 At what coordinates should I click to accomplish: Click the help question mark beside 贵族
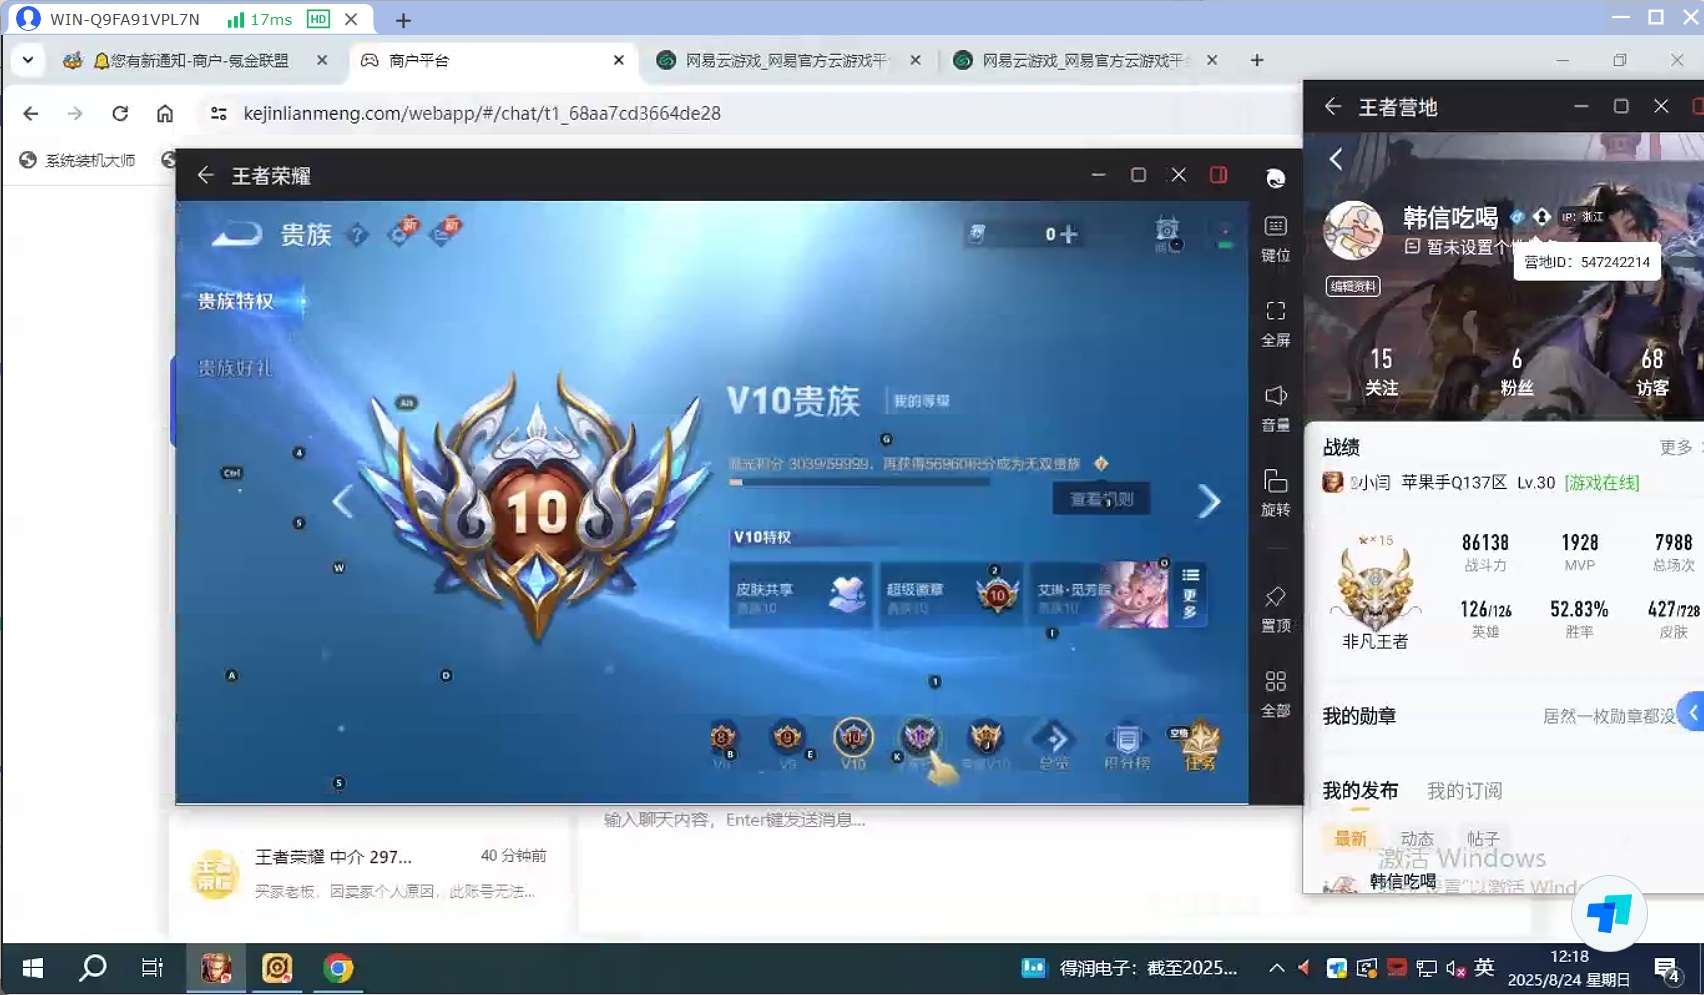coord(357,235)
